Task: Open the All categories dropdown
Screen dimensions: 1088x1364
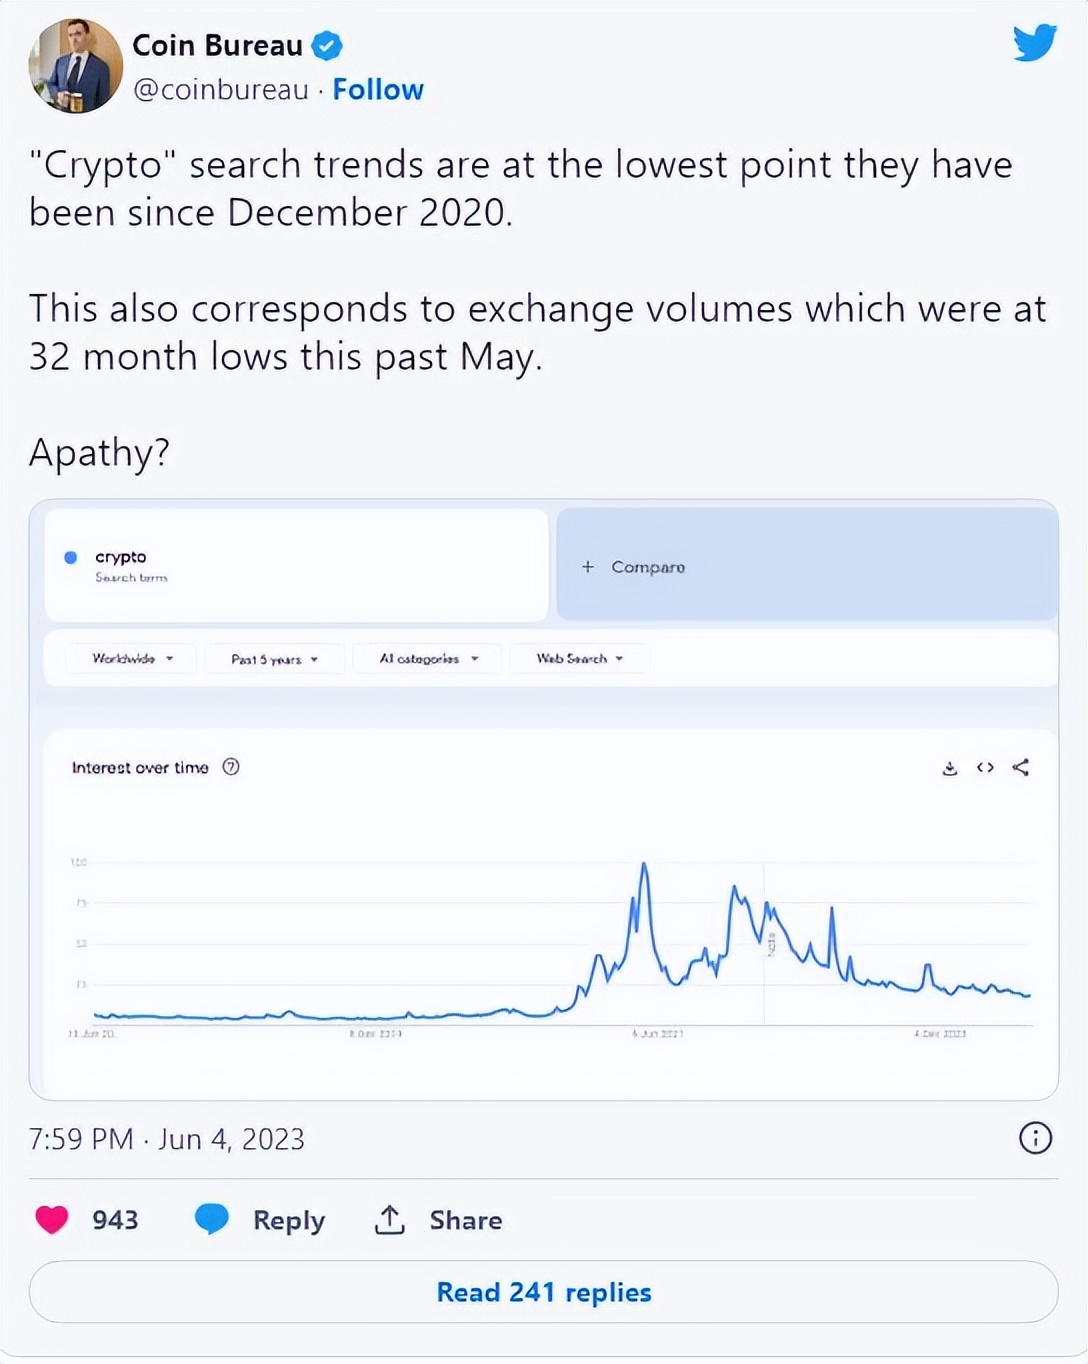Action: point(427,659)
